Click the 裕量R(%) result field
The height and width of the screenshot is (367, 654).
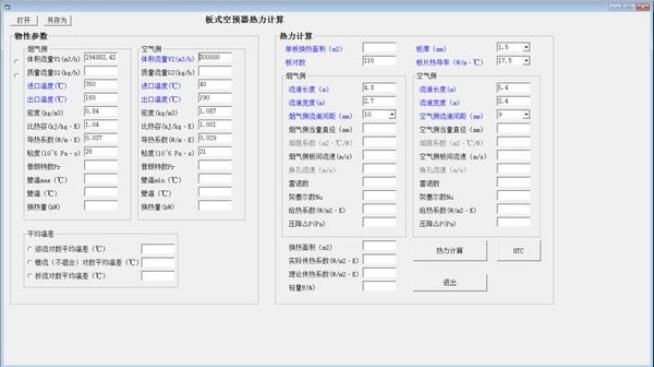point(379,286)
